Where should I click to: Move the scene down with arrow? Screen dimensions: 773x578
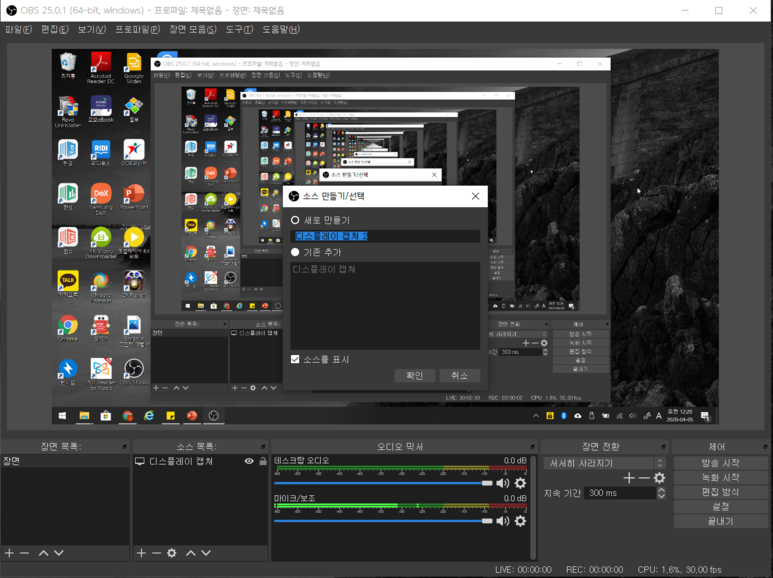point(59,553)
